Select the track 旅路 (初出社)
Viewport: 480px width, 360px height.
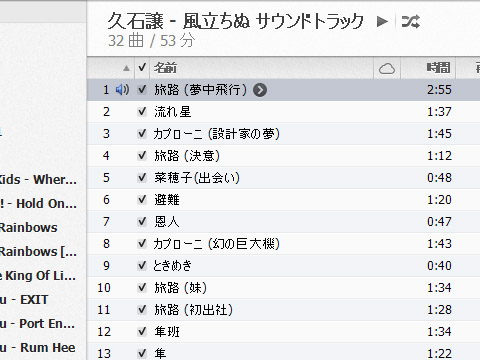tap(193, 310)
